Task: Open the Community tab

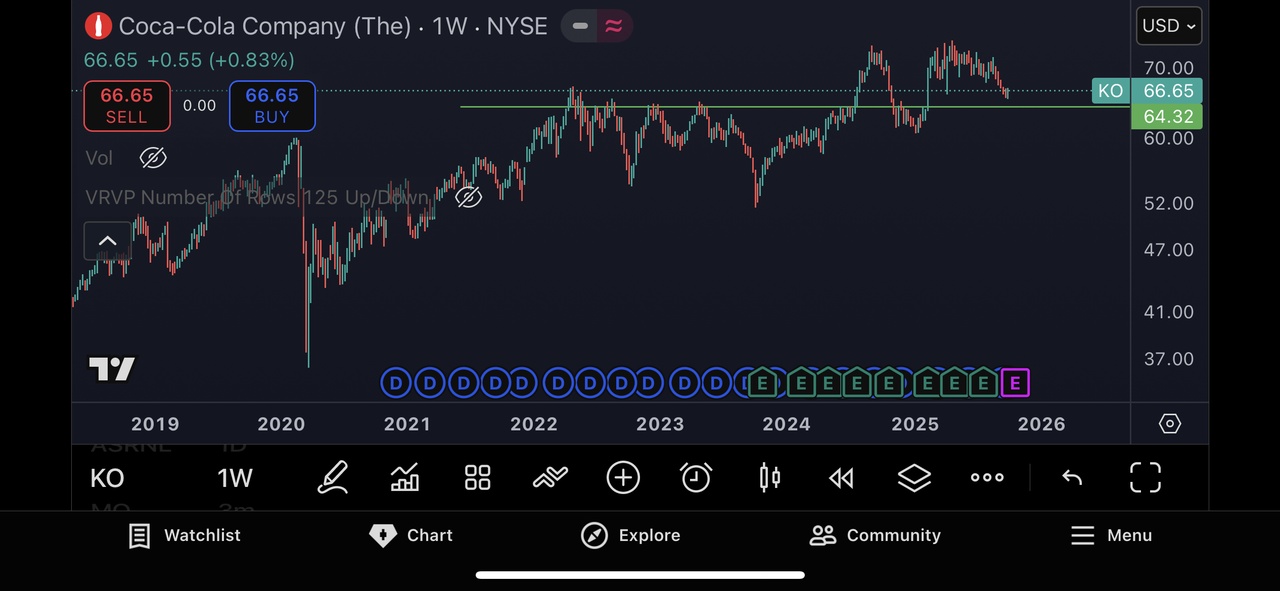Action: 875,535
